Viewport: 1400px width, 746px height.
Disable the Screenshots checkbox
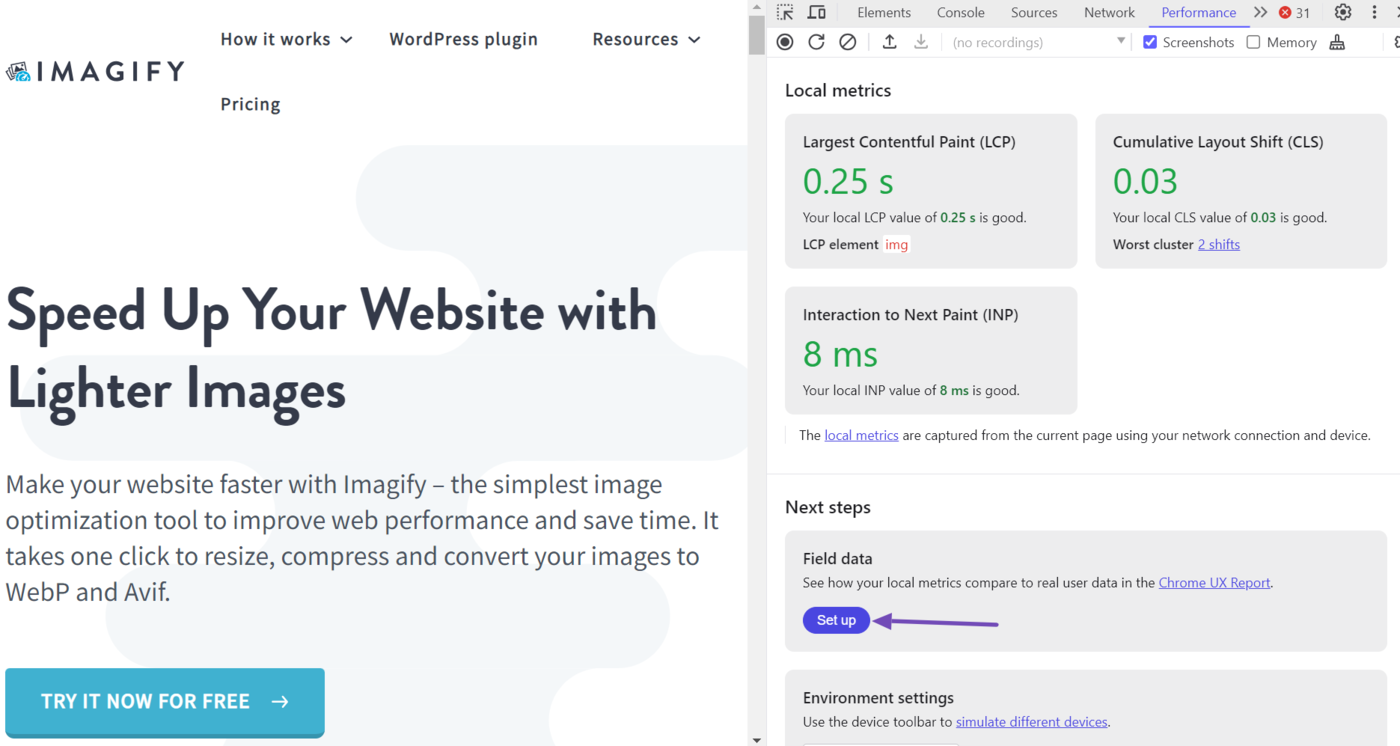(x=1150, y=42)
